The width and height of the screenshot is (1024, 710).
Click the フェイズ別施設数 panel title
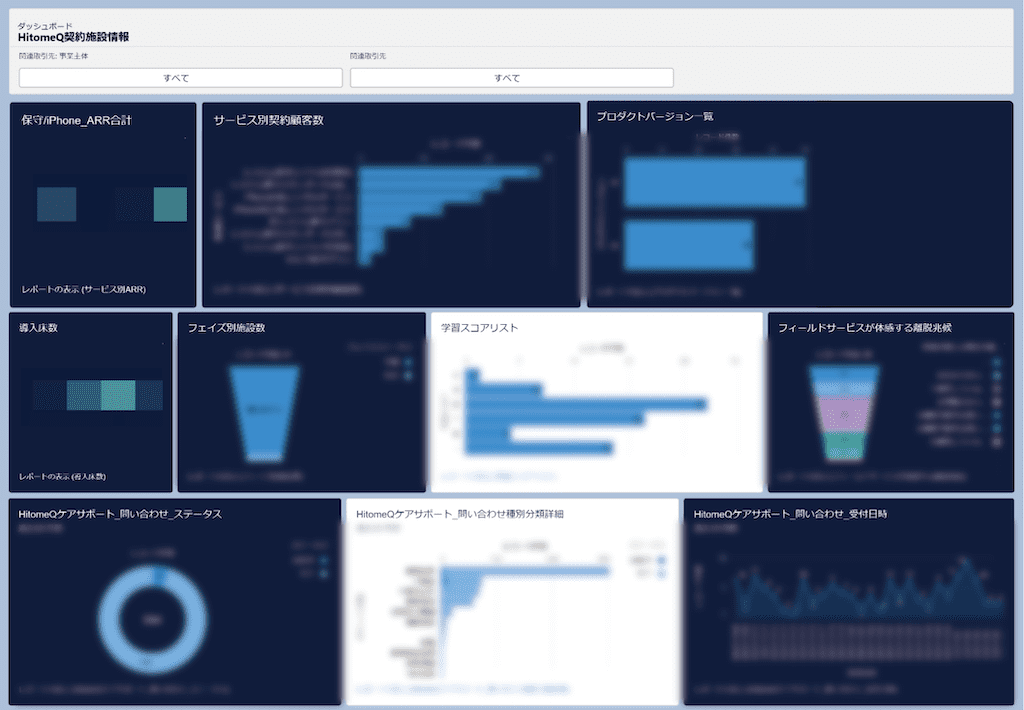pyautogui.click(x=226, y=328)
